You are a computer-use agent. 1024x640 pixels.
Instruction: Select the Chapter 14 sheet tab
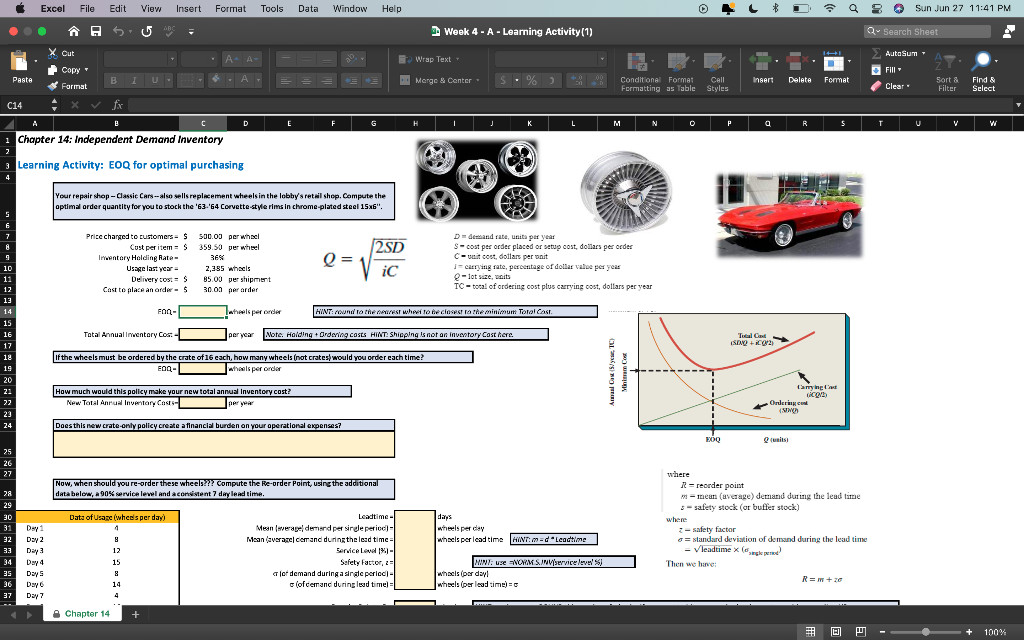pyautogui.click(x=86, y=614)
